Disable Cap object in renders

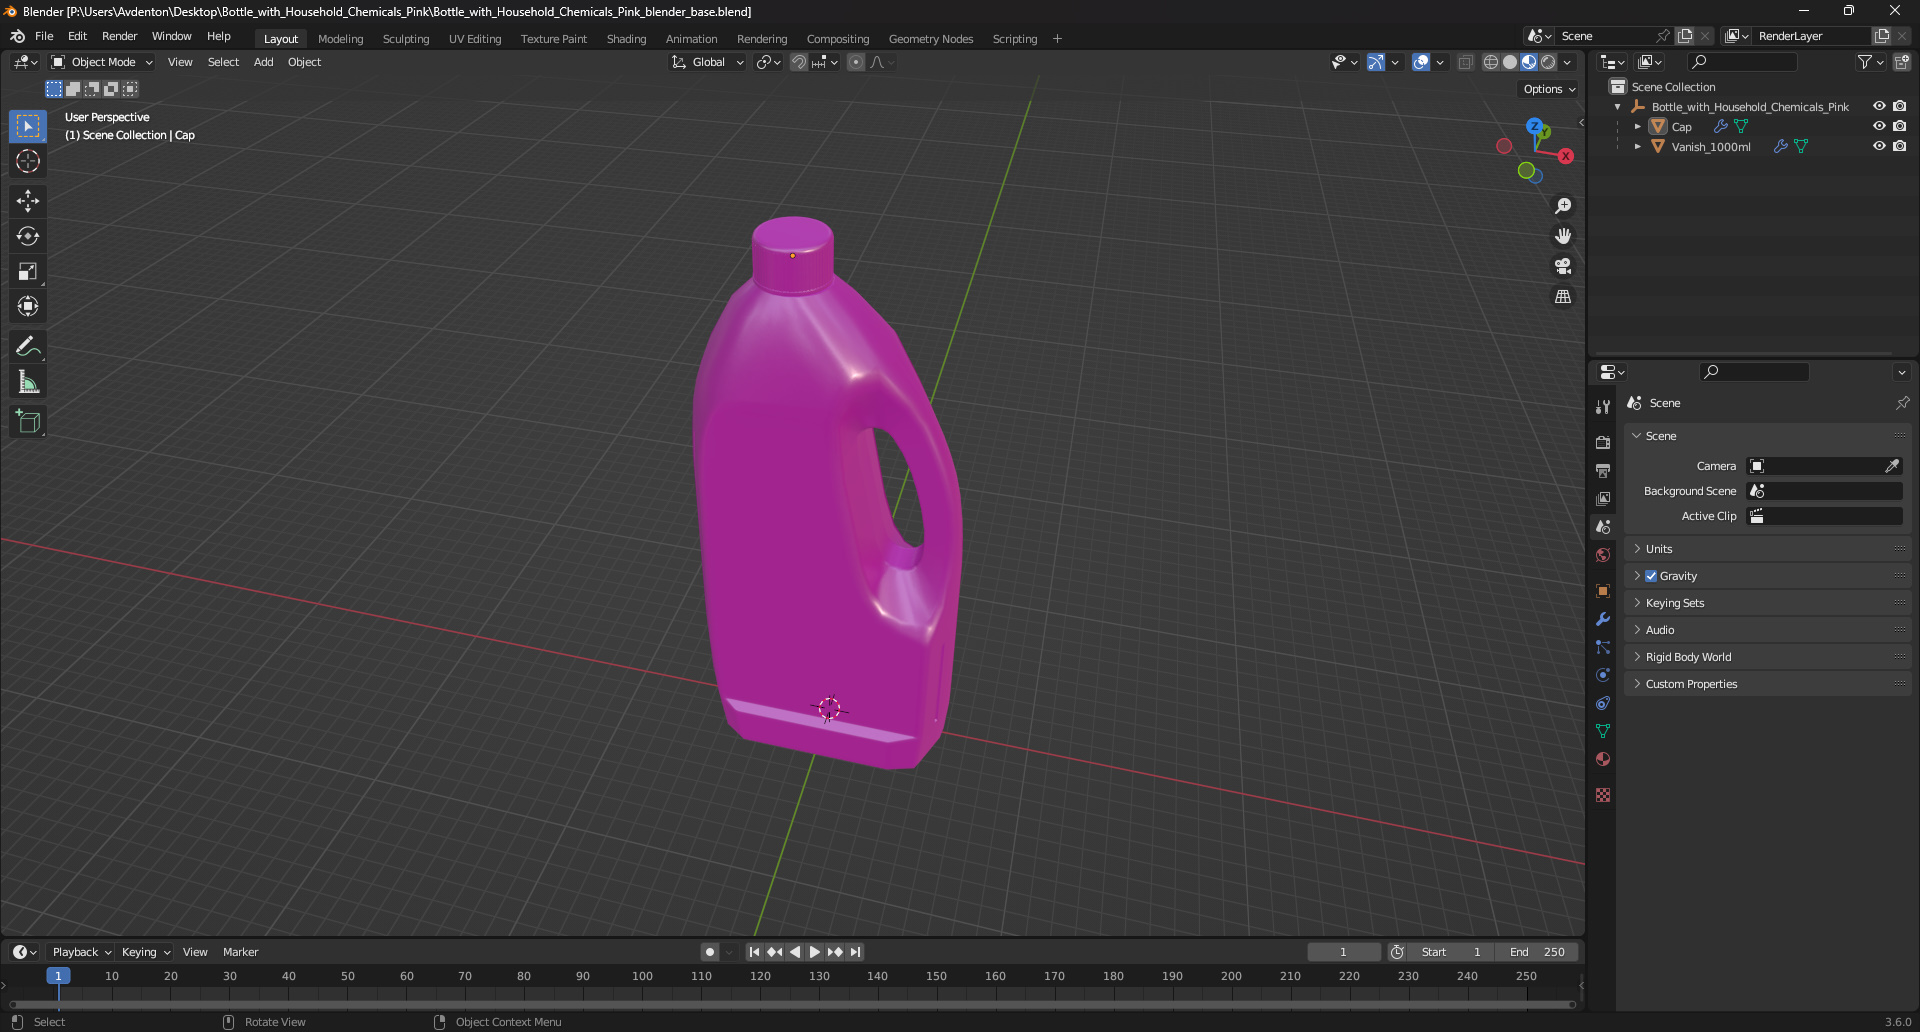coord(1899,126)
